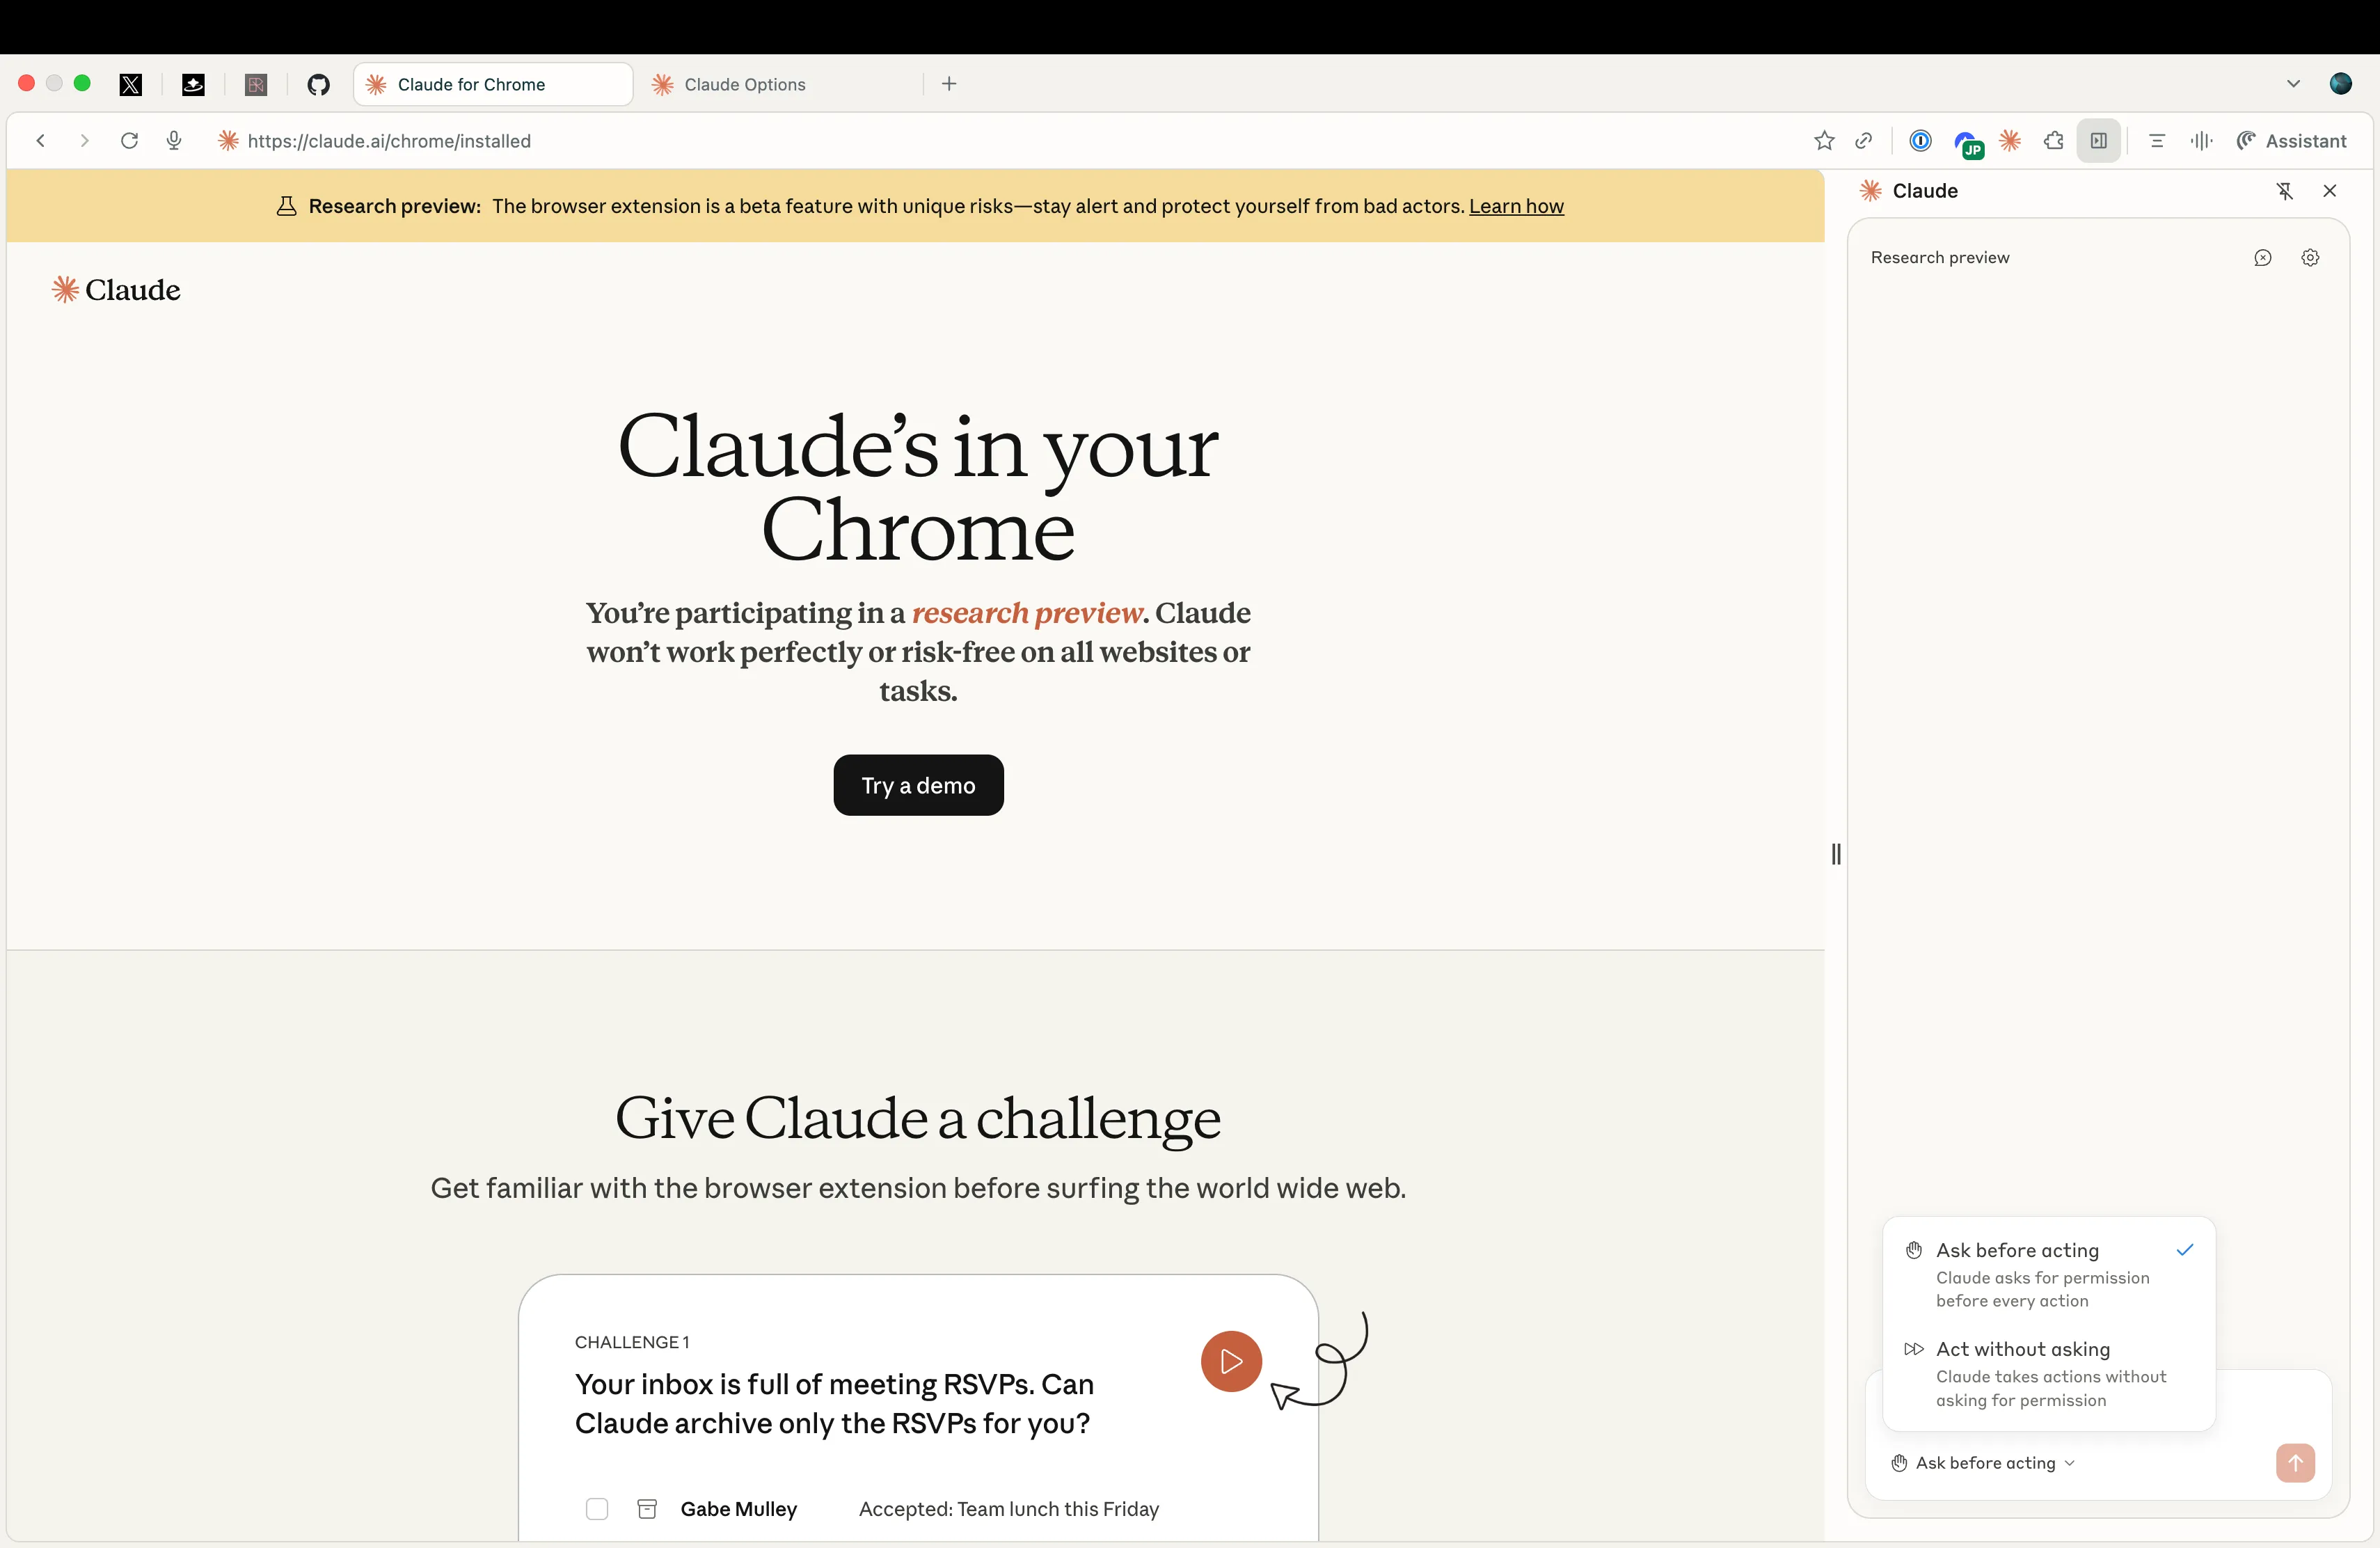
Task: Expand the tab list chevron
Action: click(x=2293, y=84)
